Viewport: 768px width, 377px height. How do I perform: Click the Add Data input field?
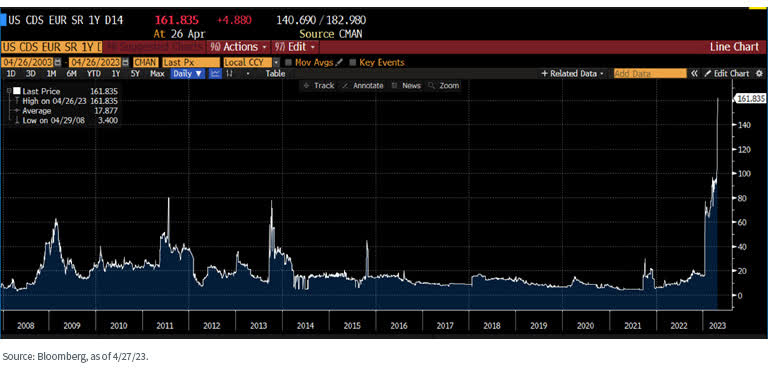coord(650,73)
